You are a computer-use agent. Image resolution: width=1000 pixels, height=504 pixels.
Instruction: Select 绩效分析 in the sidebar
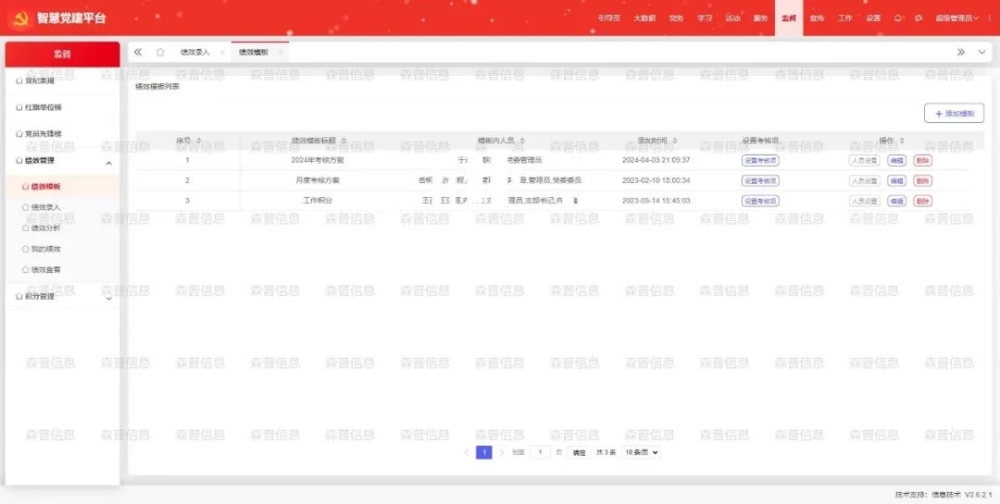tap(46, 228)
